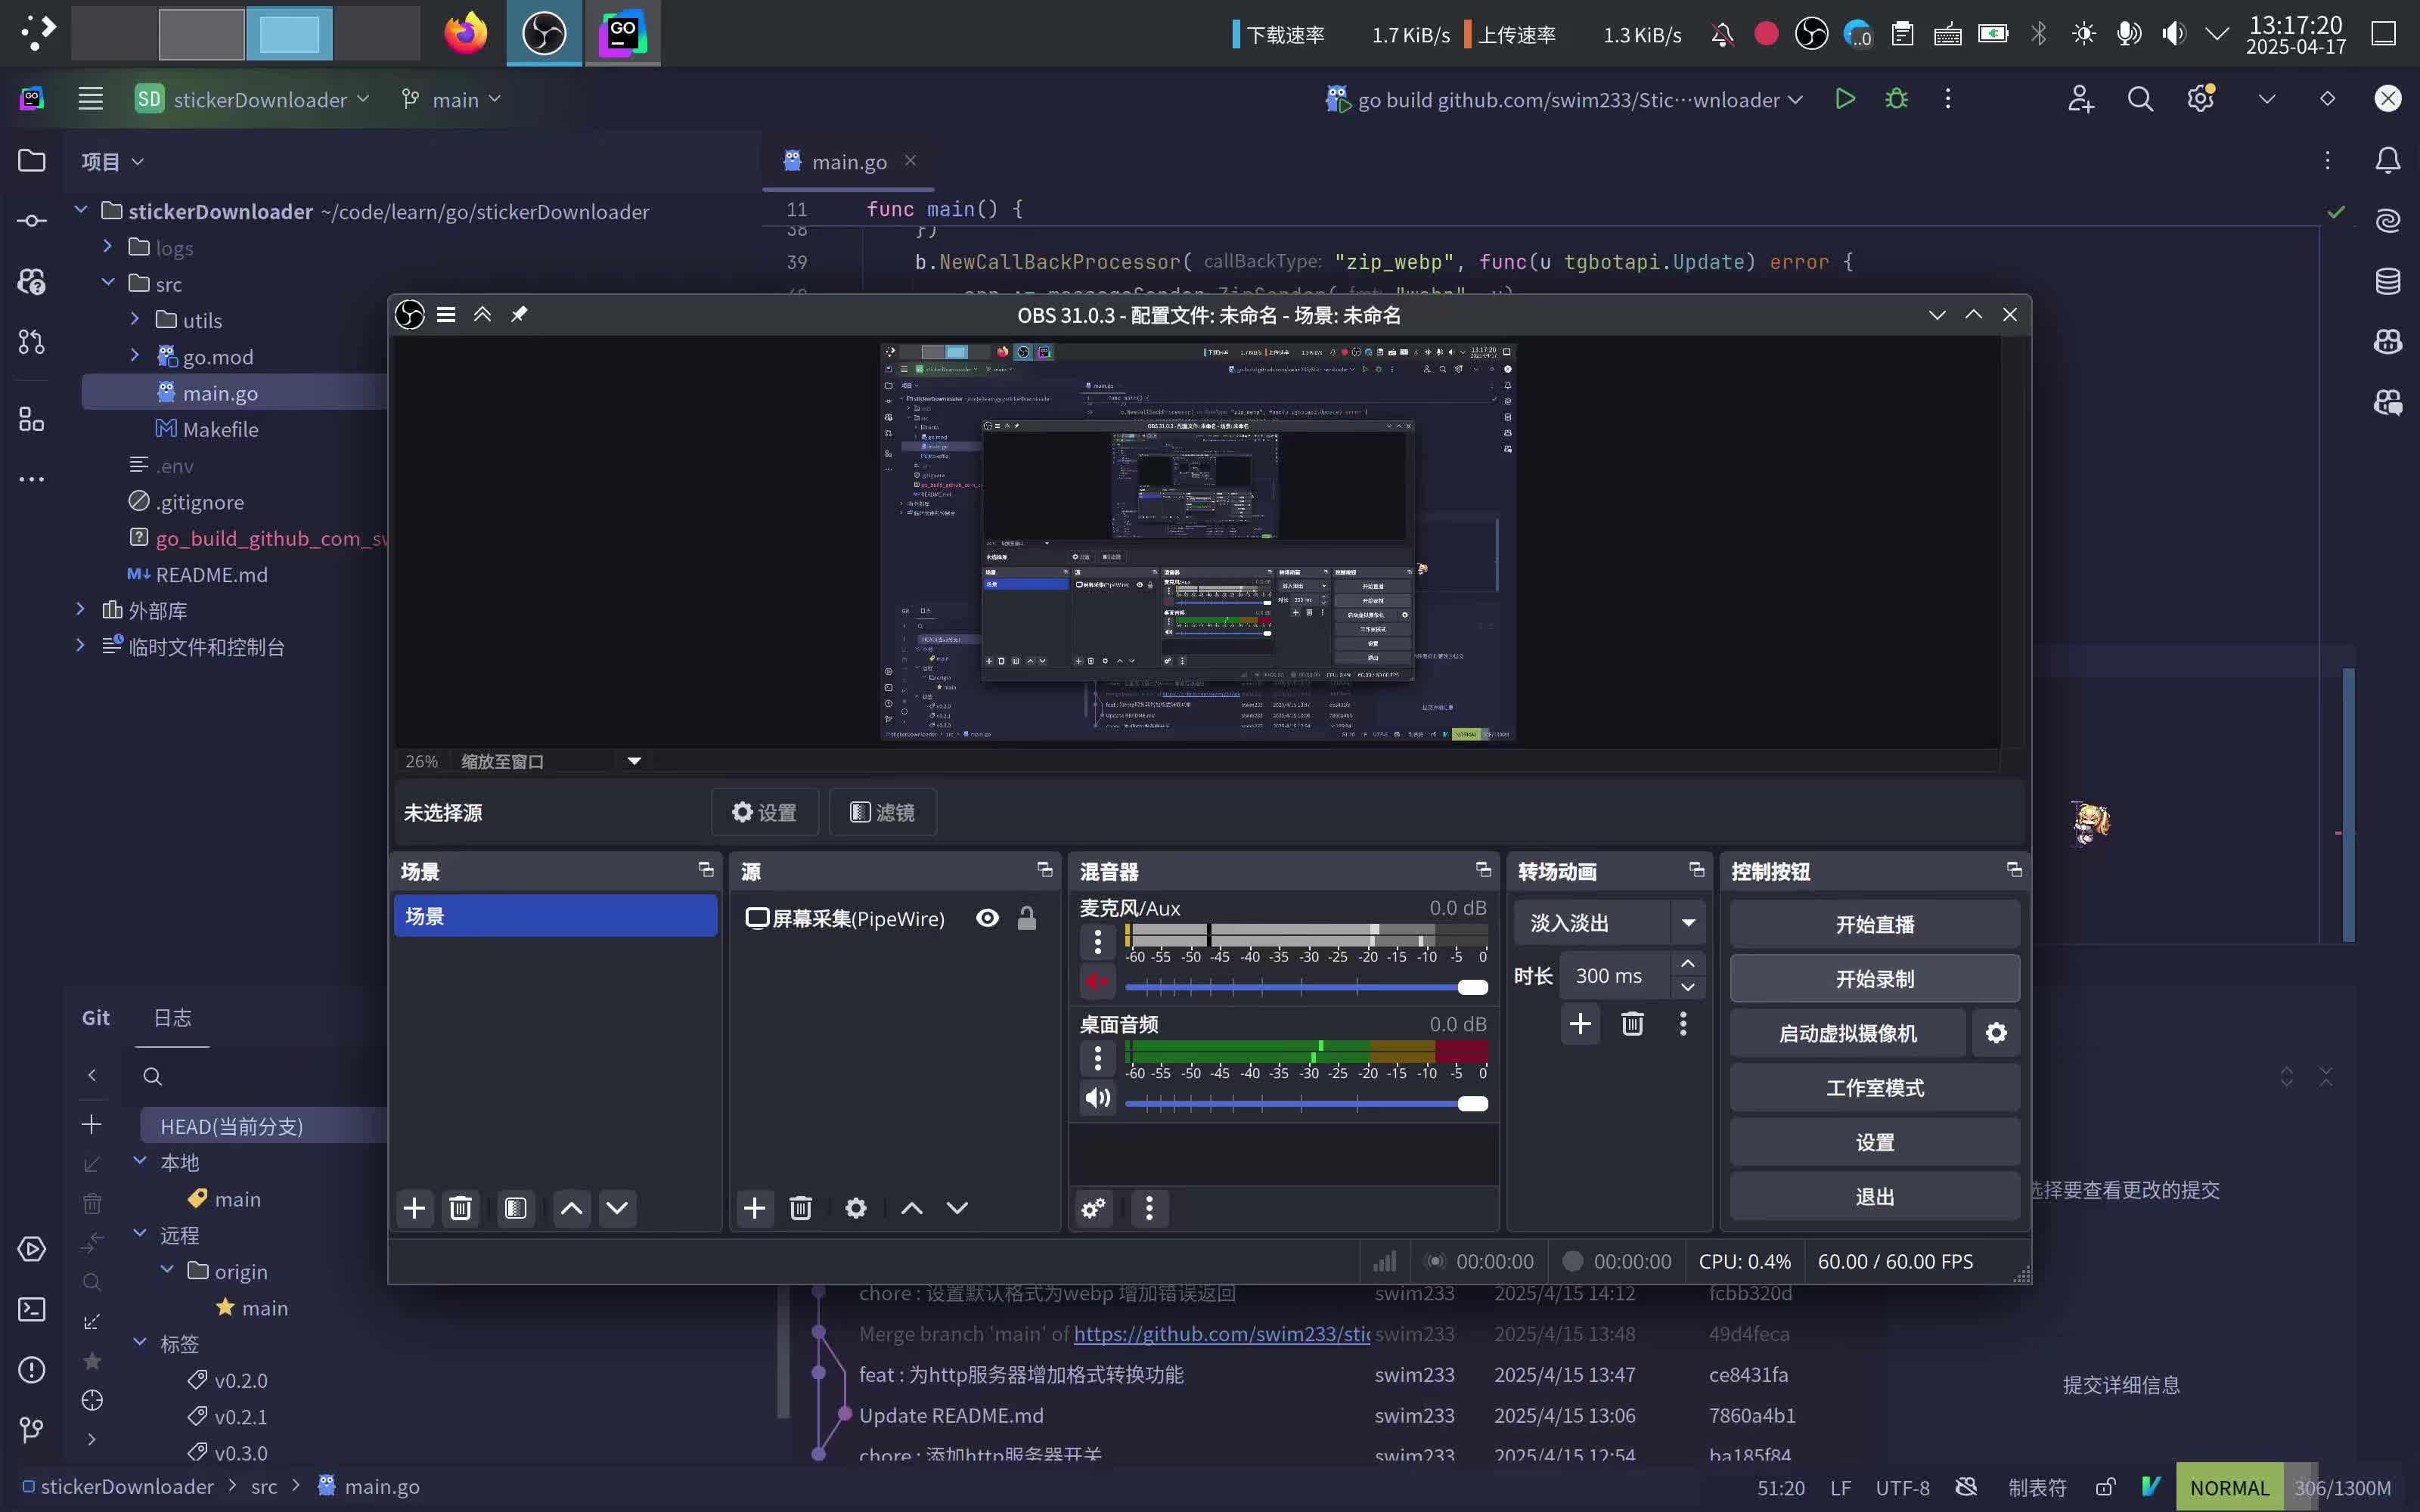Add a transition with plus icon
The height and width of the screenshot is (1512, 2420).
[1580, 1024]
